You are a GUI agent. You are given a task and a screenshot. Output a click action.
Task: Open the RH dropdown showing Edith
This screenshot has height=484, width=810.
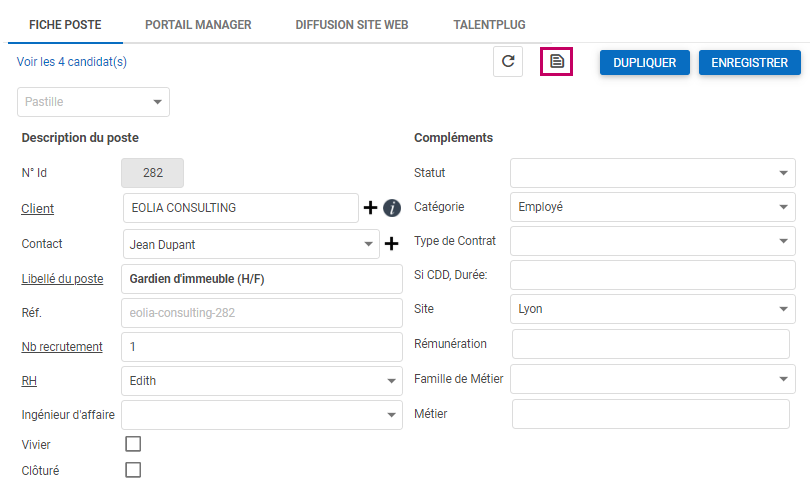pos(261,381)
